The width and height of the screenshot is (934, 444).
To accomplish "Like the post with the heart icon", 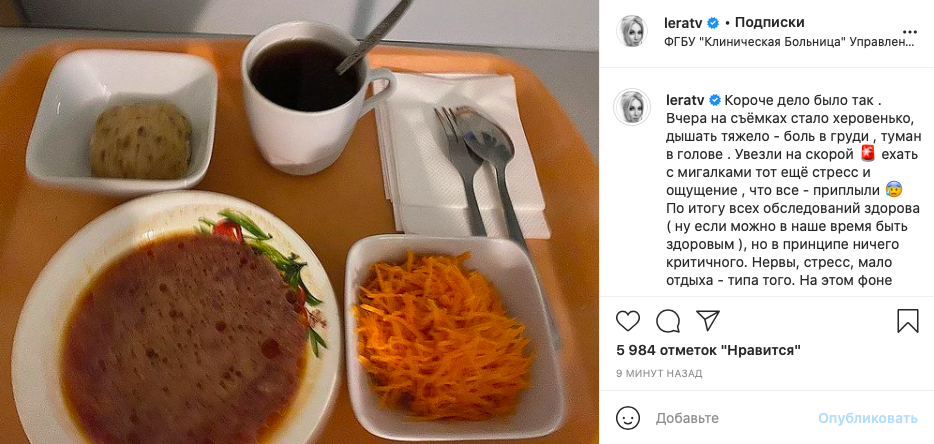I will point(628,321).
